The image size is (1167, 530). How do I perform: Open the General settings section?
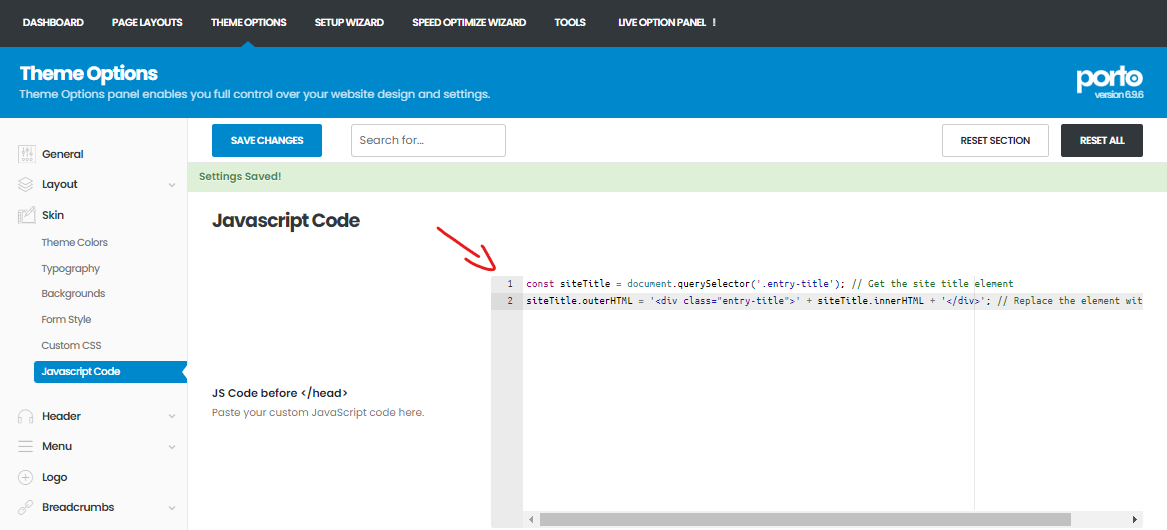tap(63, 154)
